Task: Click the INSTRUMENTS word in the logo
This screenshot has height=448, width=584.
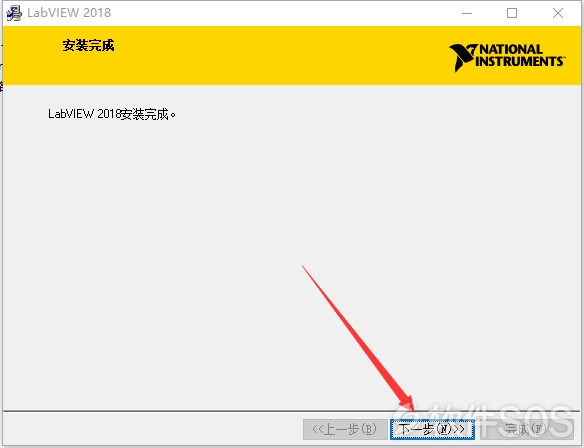Action: [x=520, y=61]
